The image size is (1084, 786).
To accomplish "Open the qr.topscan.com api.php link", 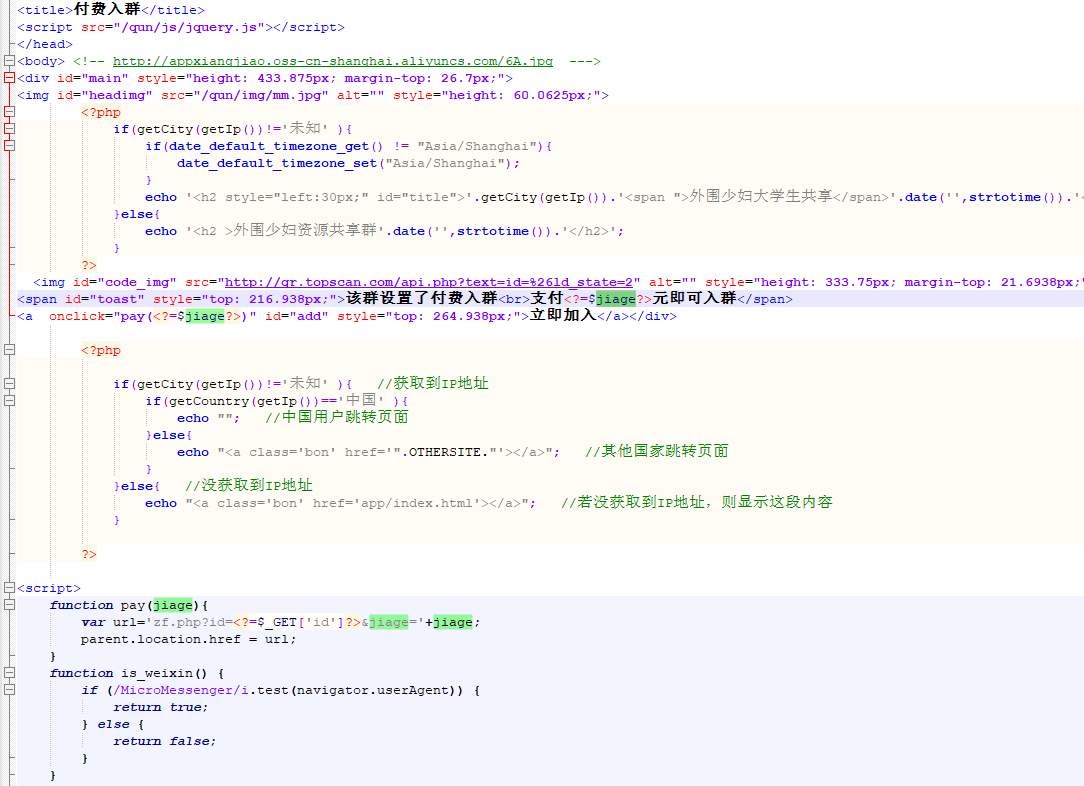I will coord(431,282).
